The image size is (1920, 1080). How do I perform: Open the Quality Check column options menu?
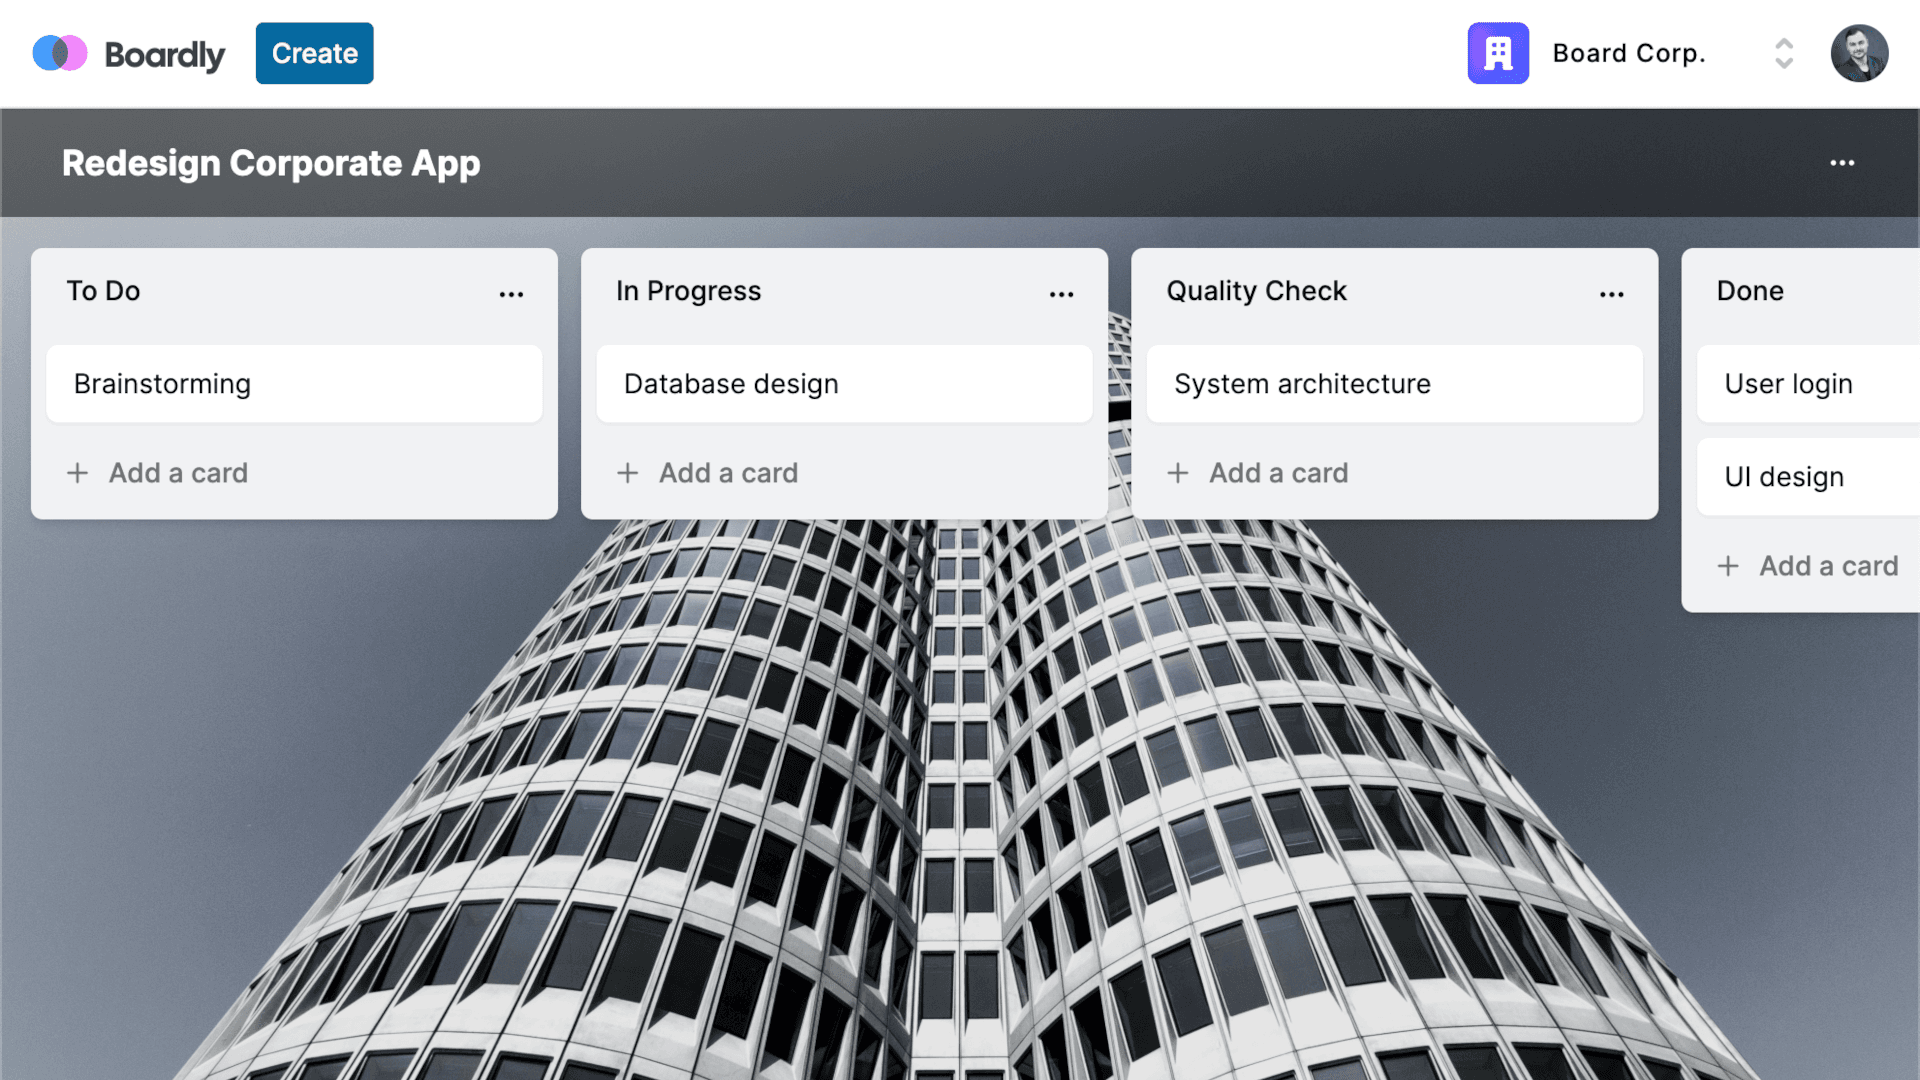(1611, 294)
